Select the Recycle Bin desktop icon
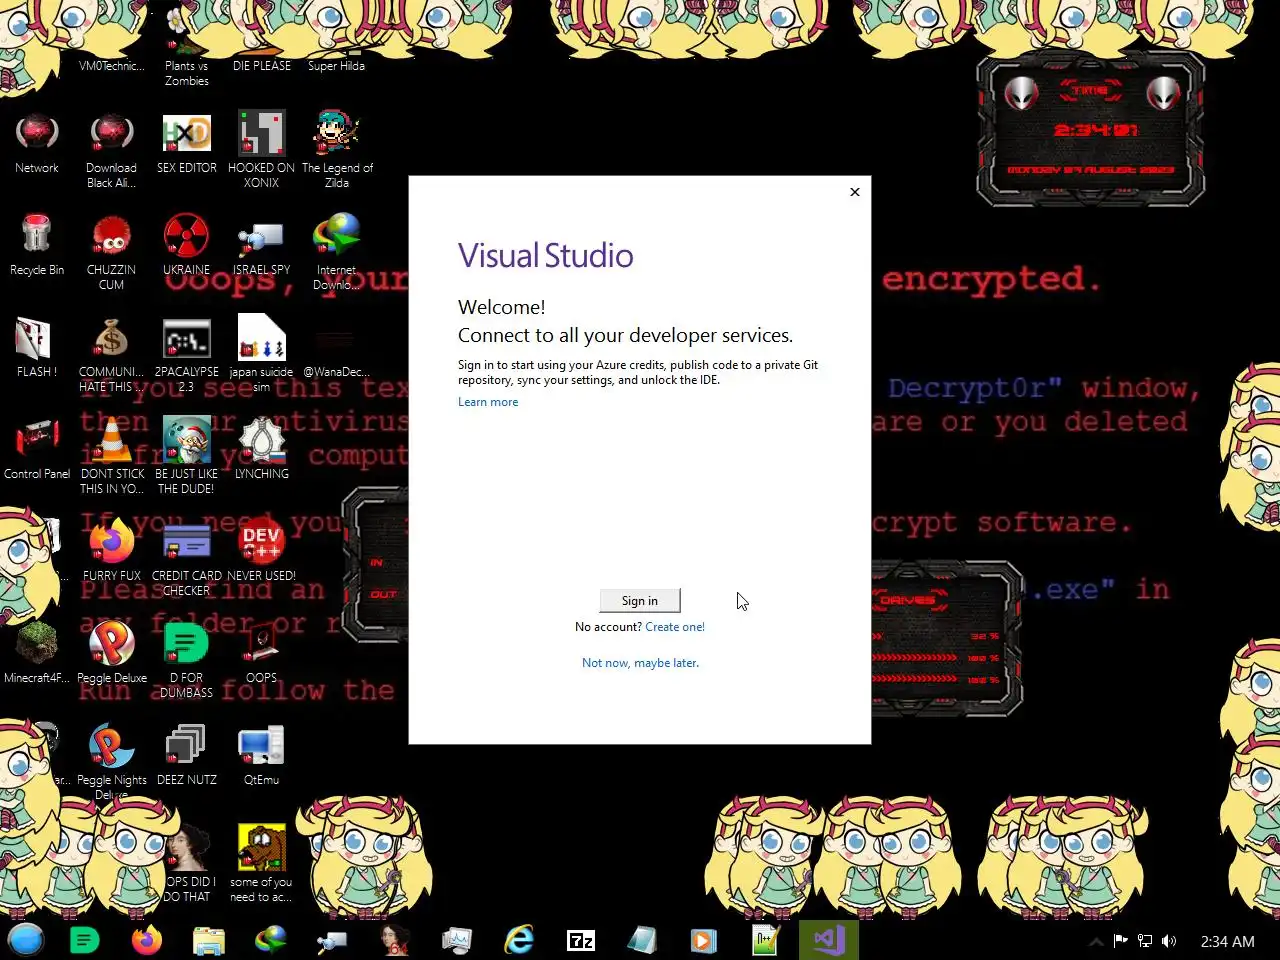 [37, 245]
